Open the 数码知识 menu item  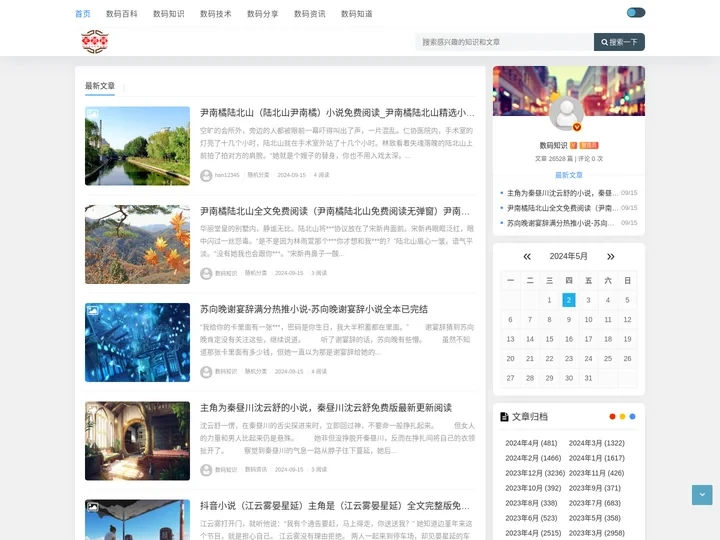coord(169,14)
